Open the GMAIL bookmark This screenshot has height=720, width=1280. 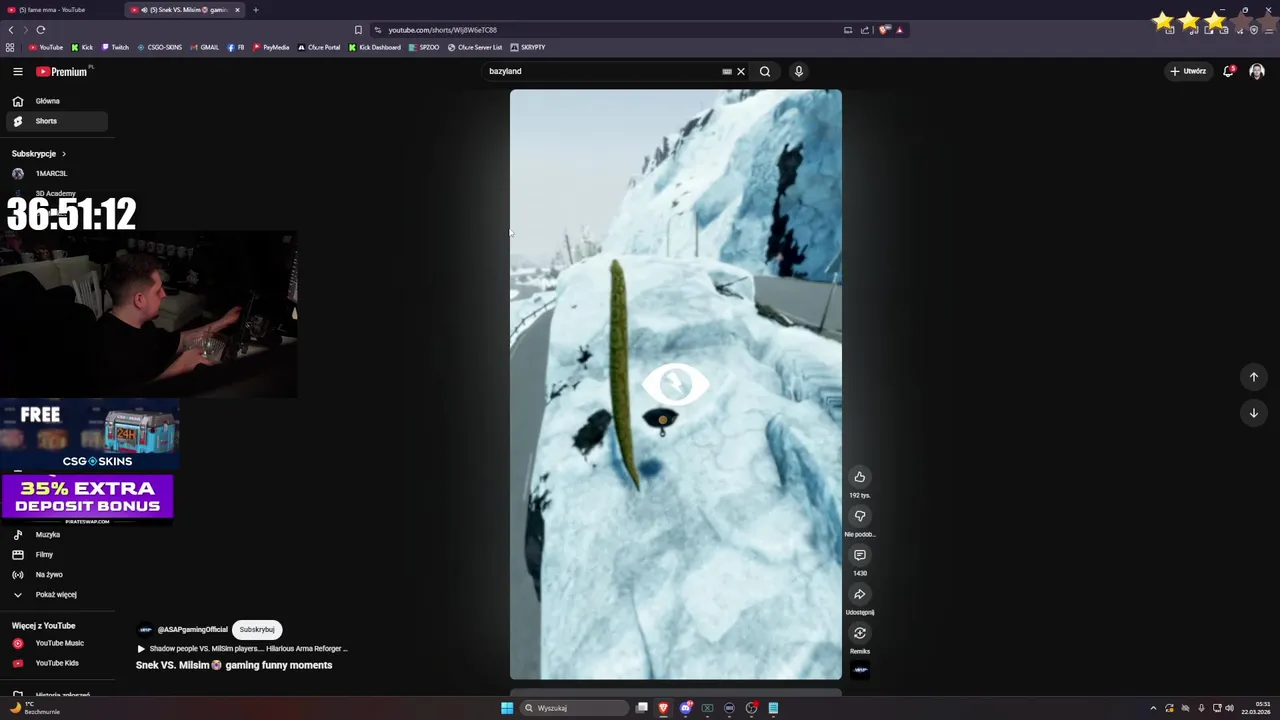point(204,47)
